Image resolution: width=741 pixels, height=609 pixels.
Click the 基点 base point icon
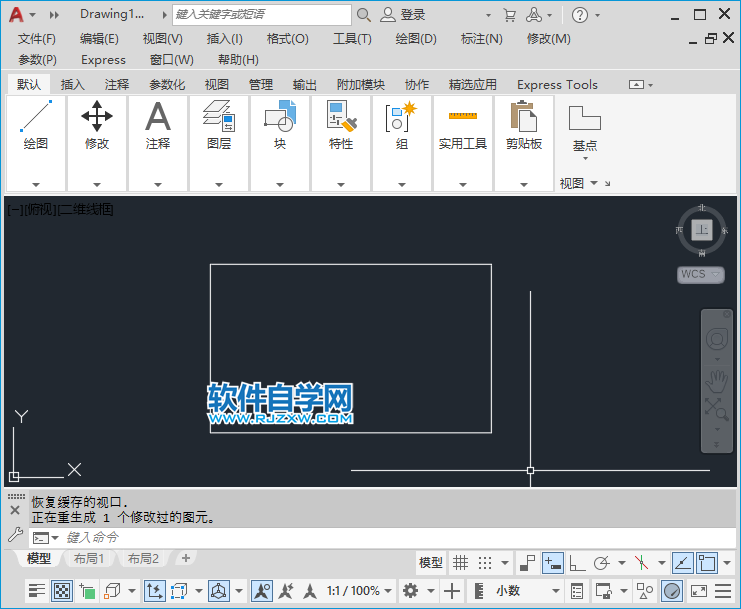pyautogui.click(x=585, y=118)
